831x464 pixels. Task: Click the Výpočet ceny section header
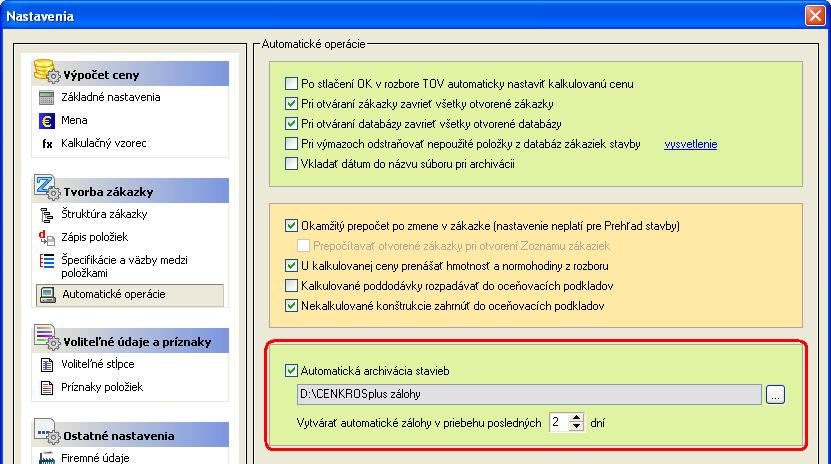(130, 74)
